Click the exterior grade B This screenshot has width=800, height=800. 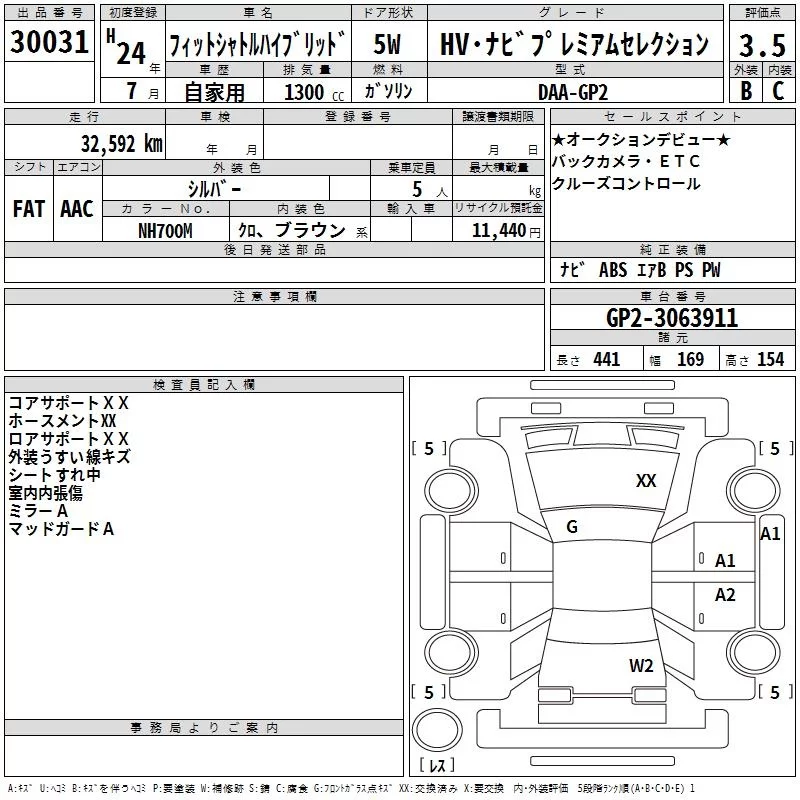746,91
